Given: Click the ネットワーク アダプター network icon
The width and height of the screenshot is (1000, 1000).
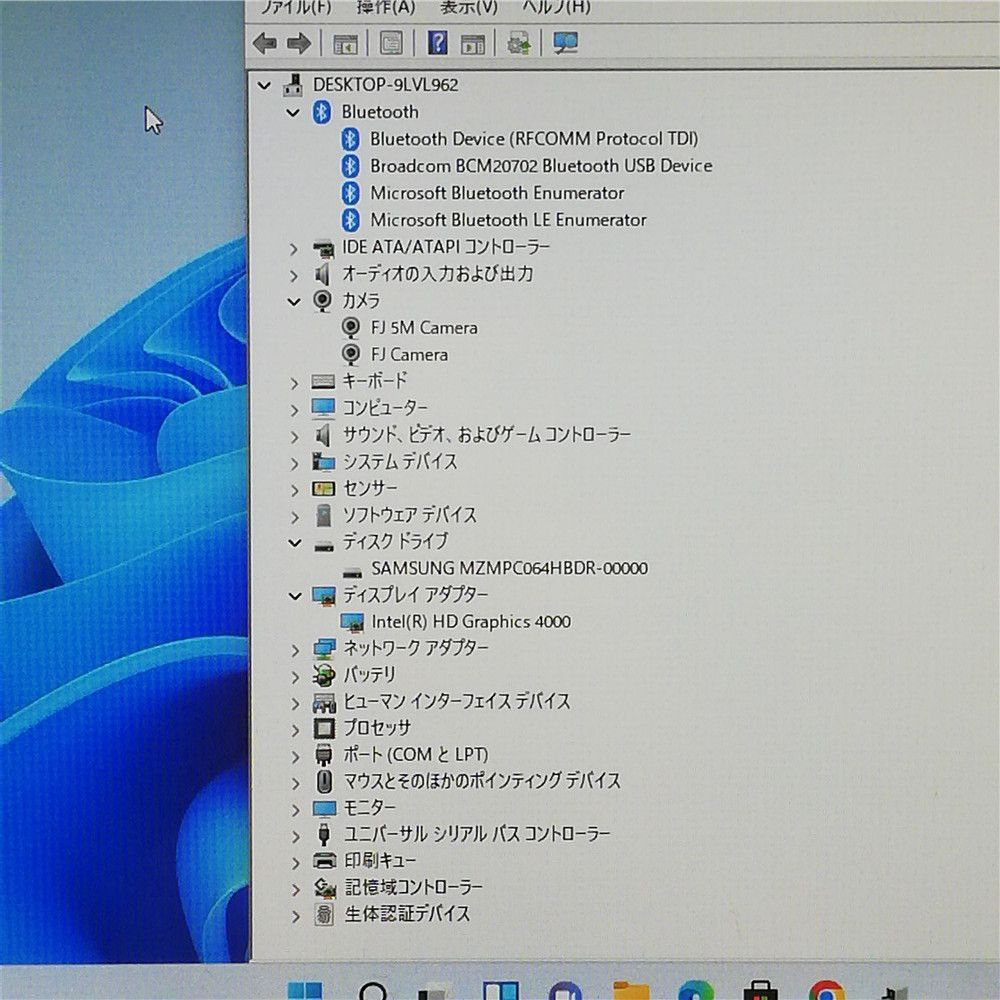Looking at the screenshot, I should click(324, 649).
